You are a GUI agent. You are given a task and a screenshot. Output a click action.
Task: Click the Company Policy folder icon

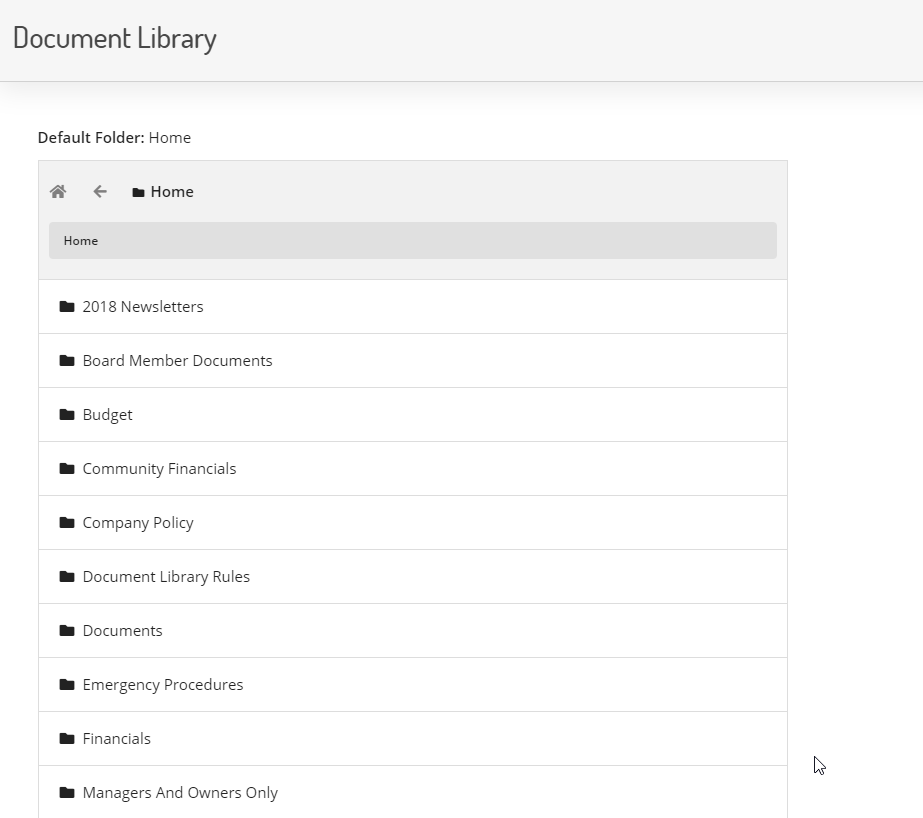pos(67,523)
